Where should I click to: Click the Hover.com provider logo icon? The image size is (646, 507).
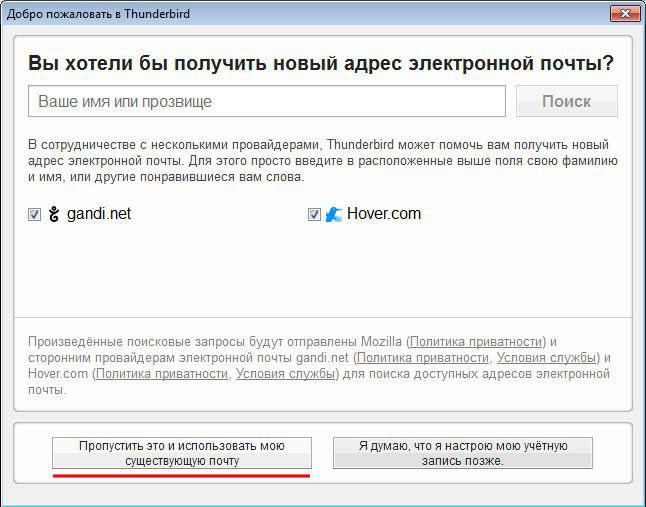(x=334, y=215)
